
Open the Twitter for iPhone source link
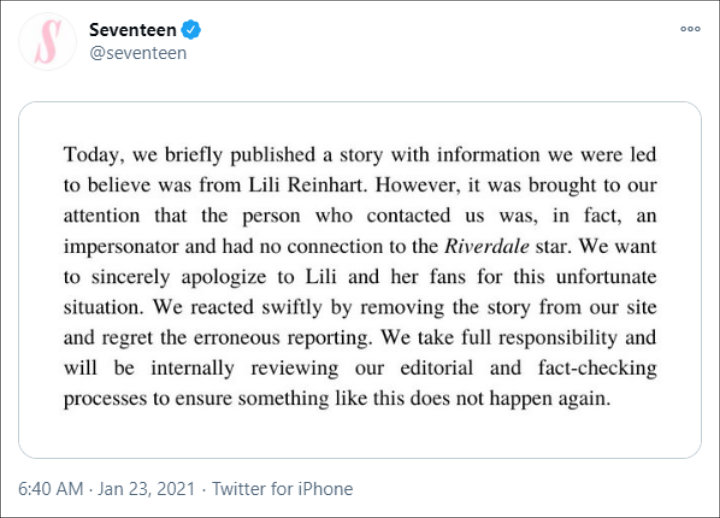tap(282, 489)
